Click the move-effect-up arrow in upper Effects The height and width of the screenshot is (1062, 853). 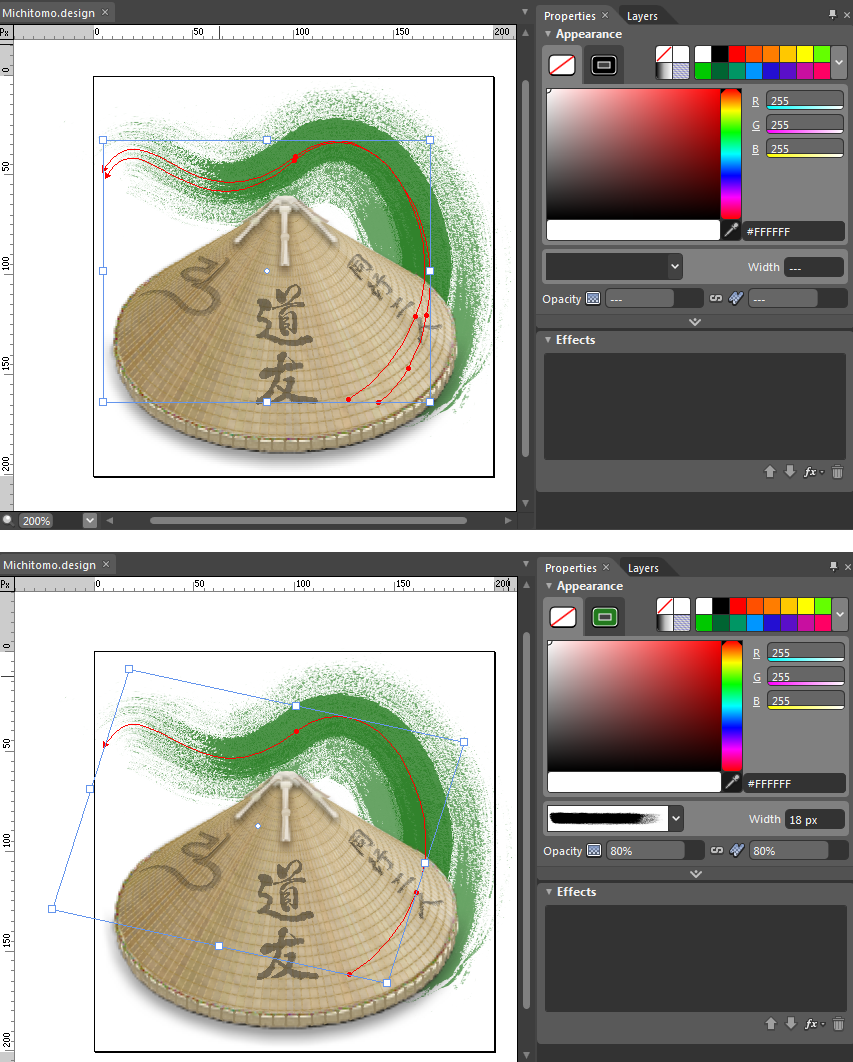pyautogui.click(x=770, y=471)
